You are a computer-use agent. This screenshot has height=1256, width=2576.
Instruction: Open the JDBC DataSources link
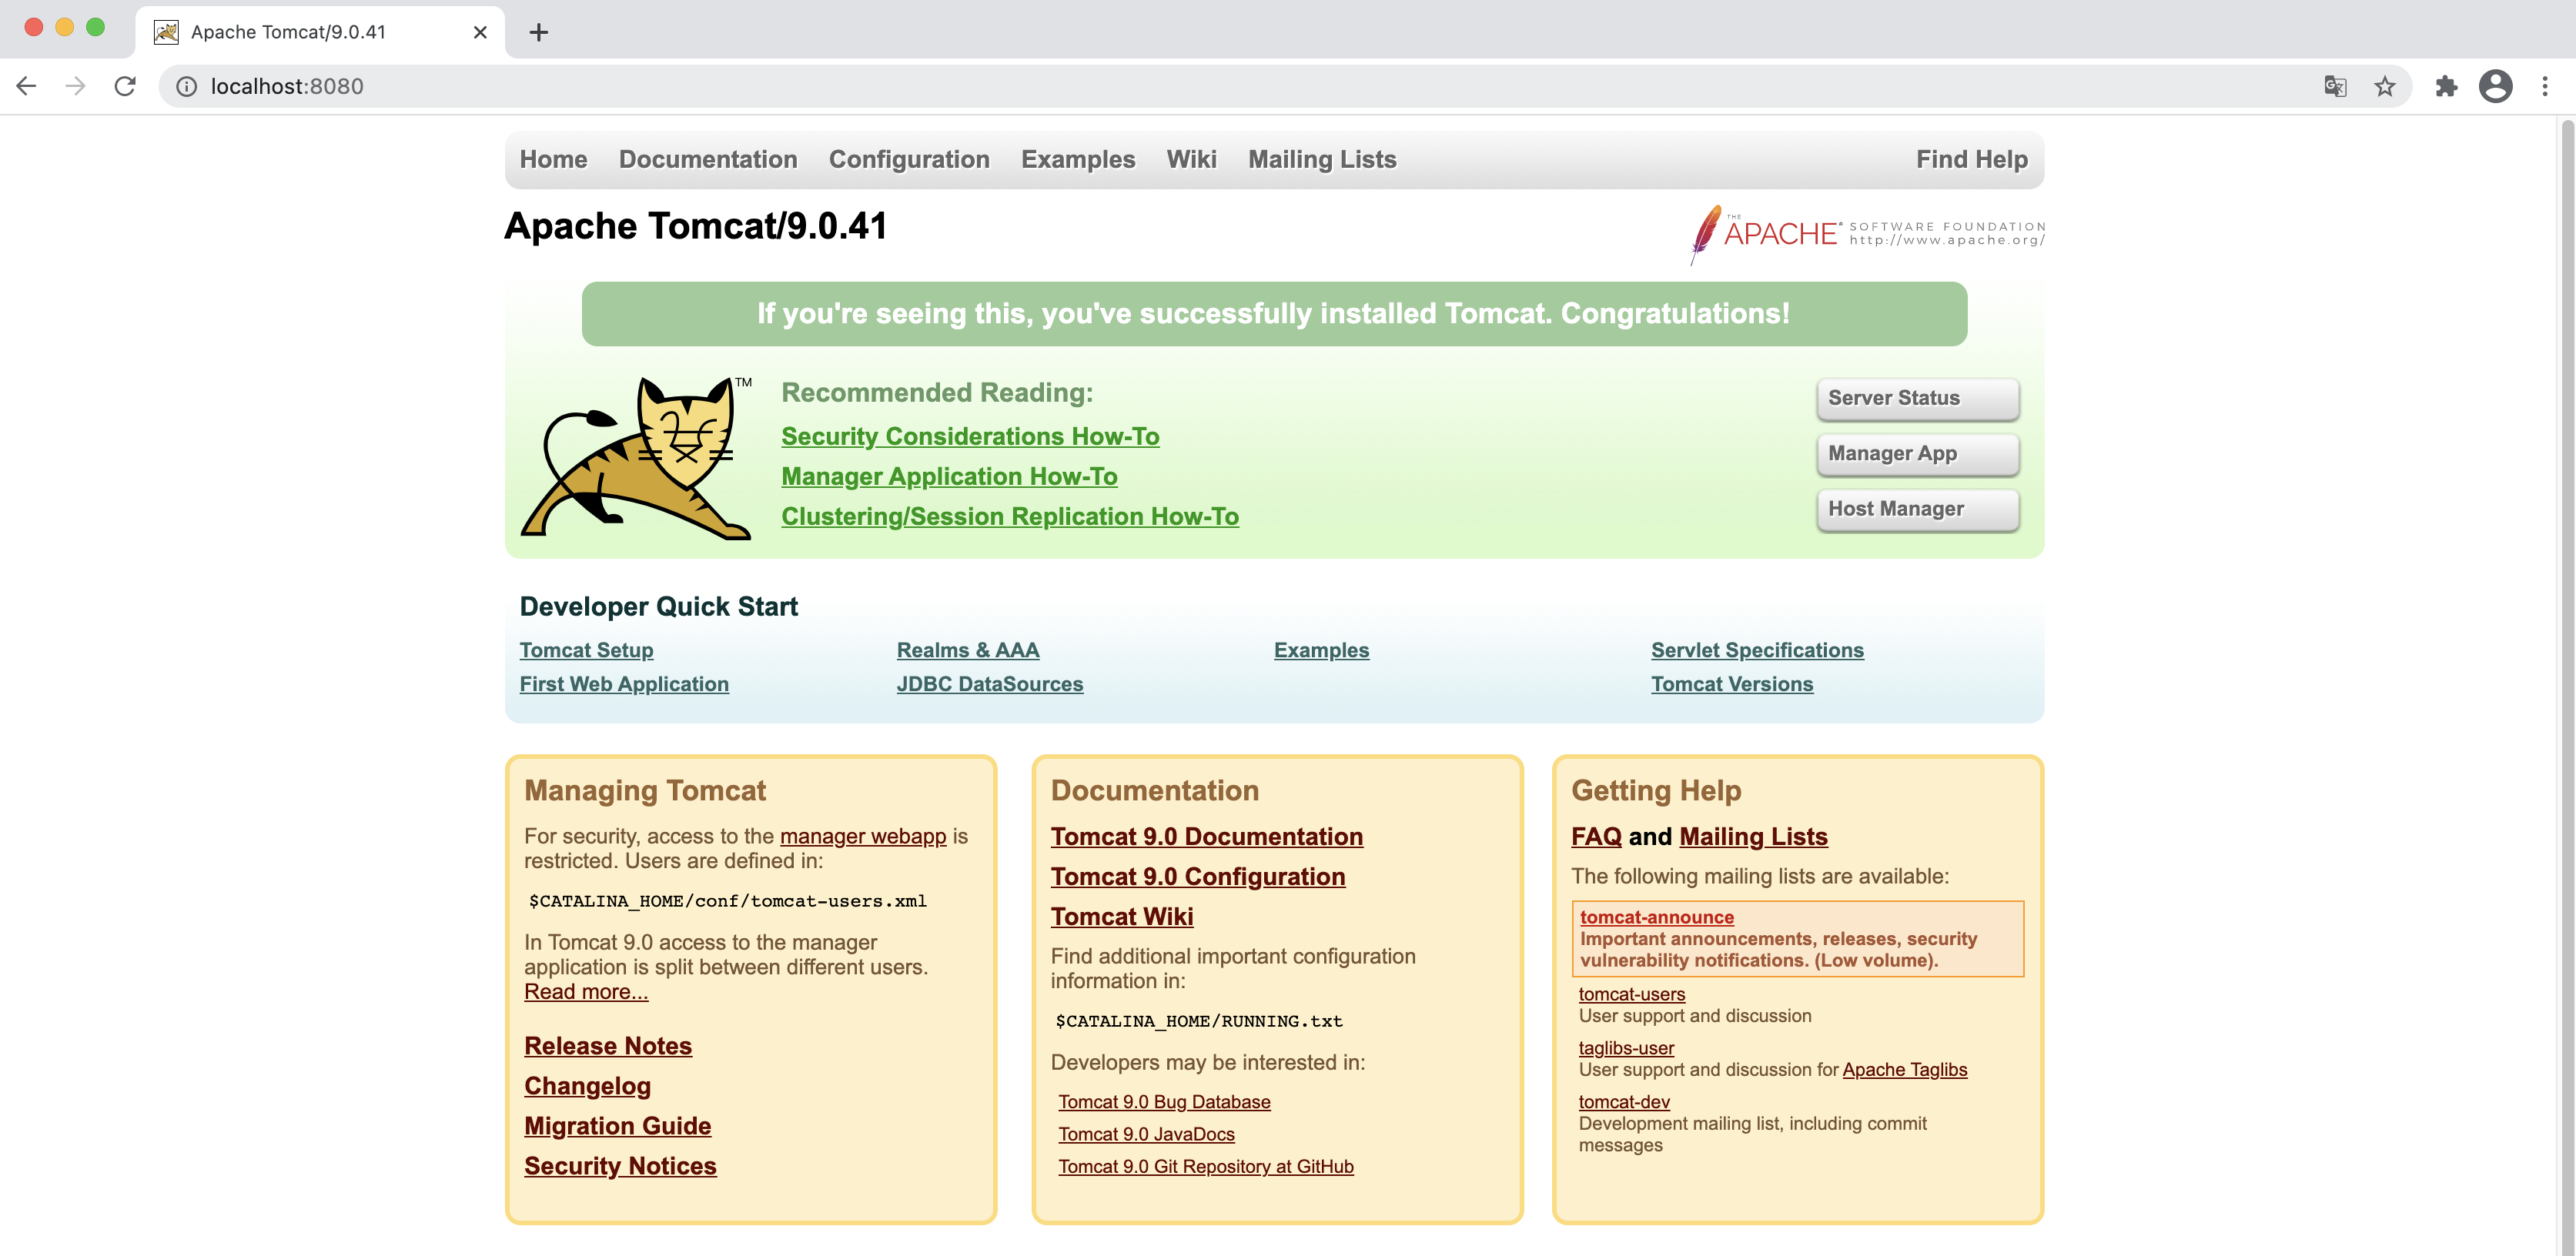(989, 684)
